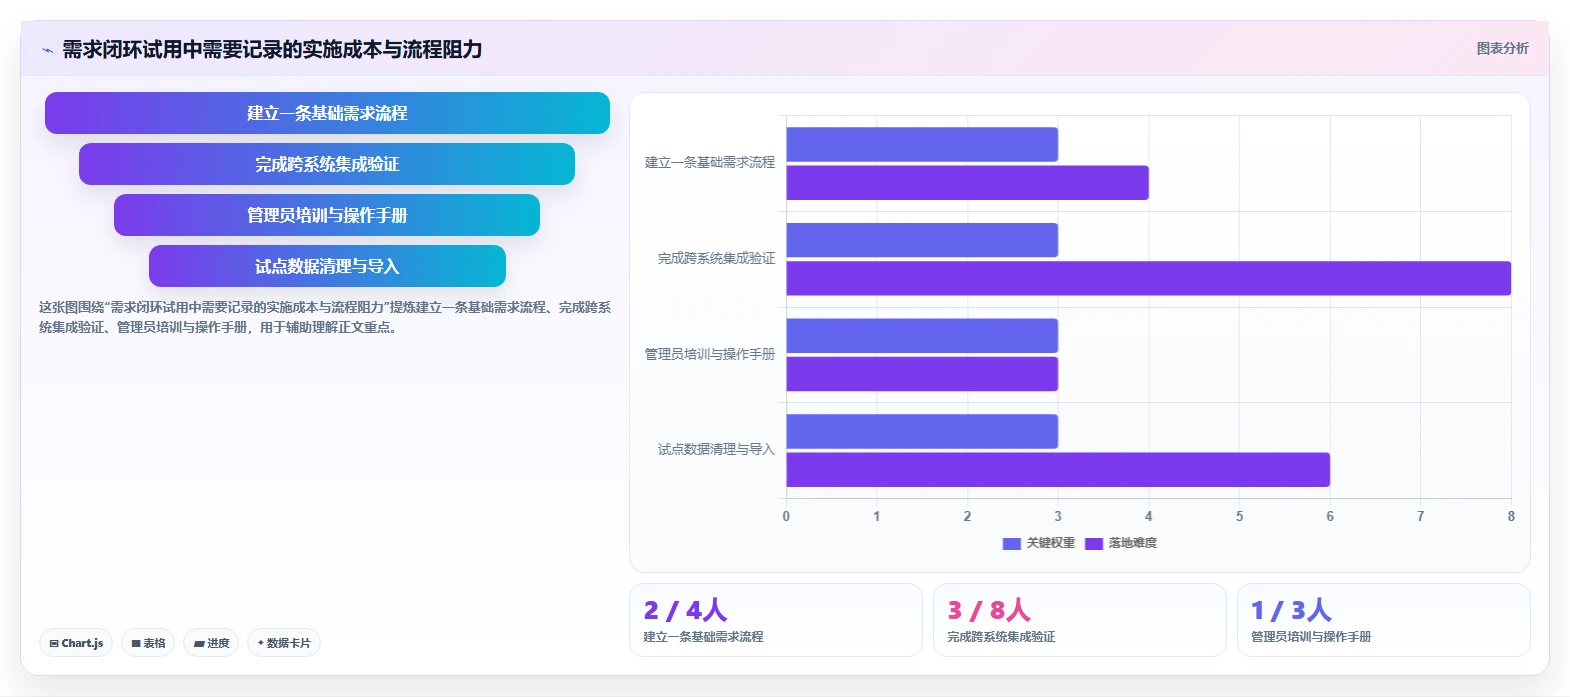This screenshot has height=697, width=1570.
Task: Toggle the 关键权重 legend item
Action: (1039, 543)
